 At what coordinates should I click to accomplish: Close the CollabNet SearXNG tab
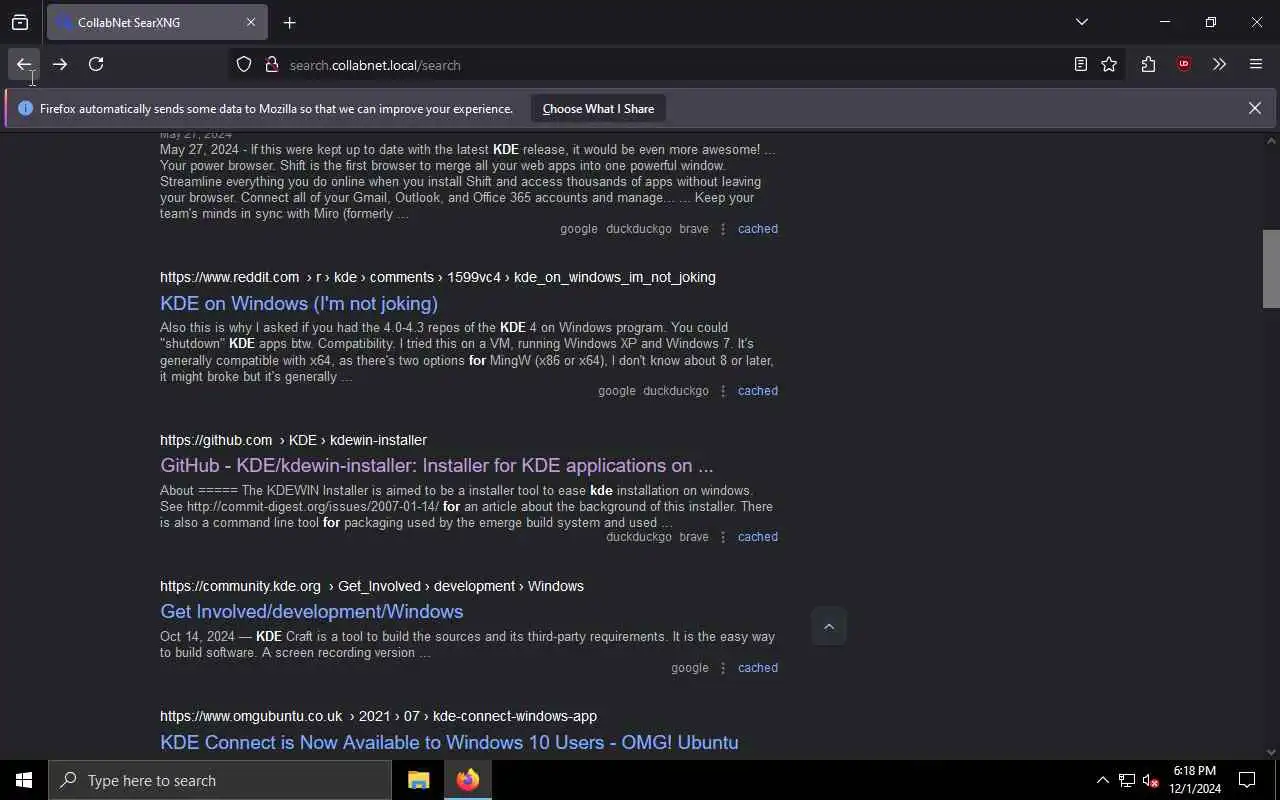[251, 22]
